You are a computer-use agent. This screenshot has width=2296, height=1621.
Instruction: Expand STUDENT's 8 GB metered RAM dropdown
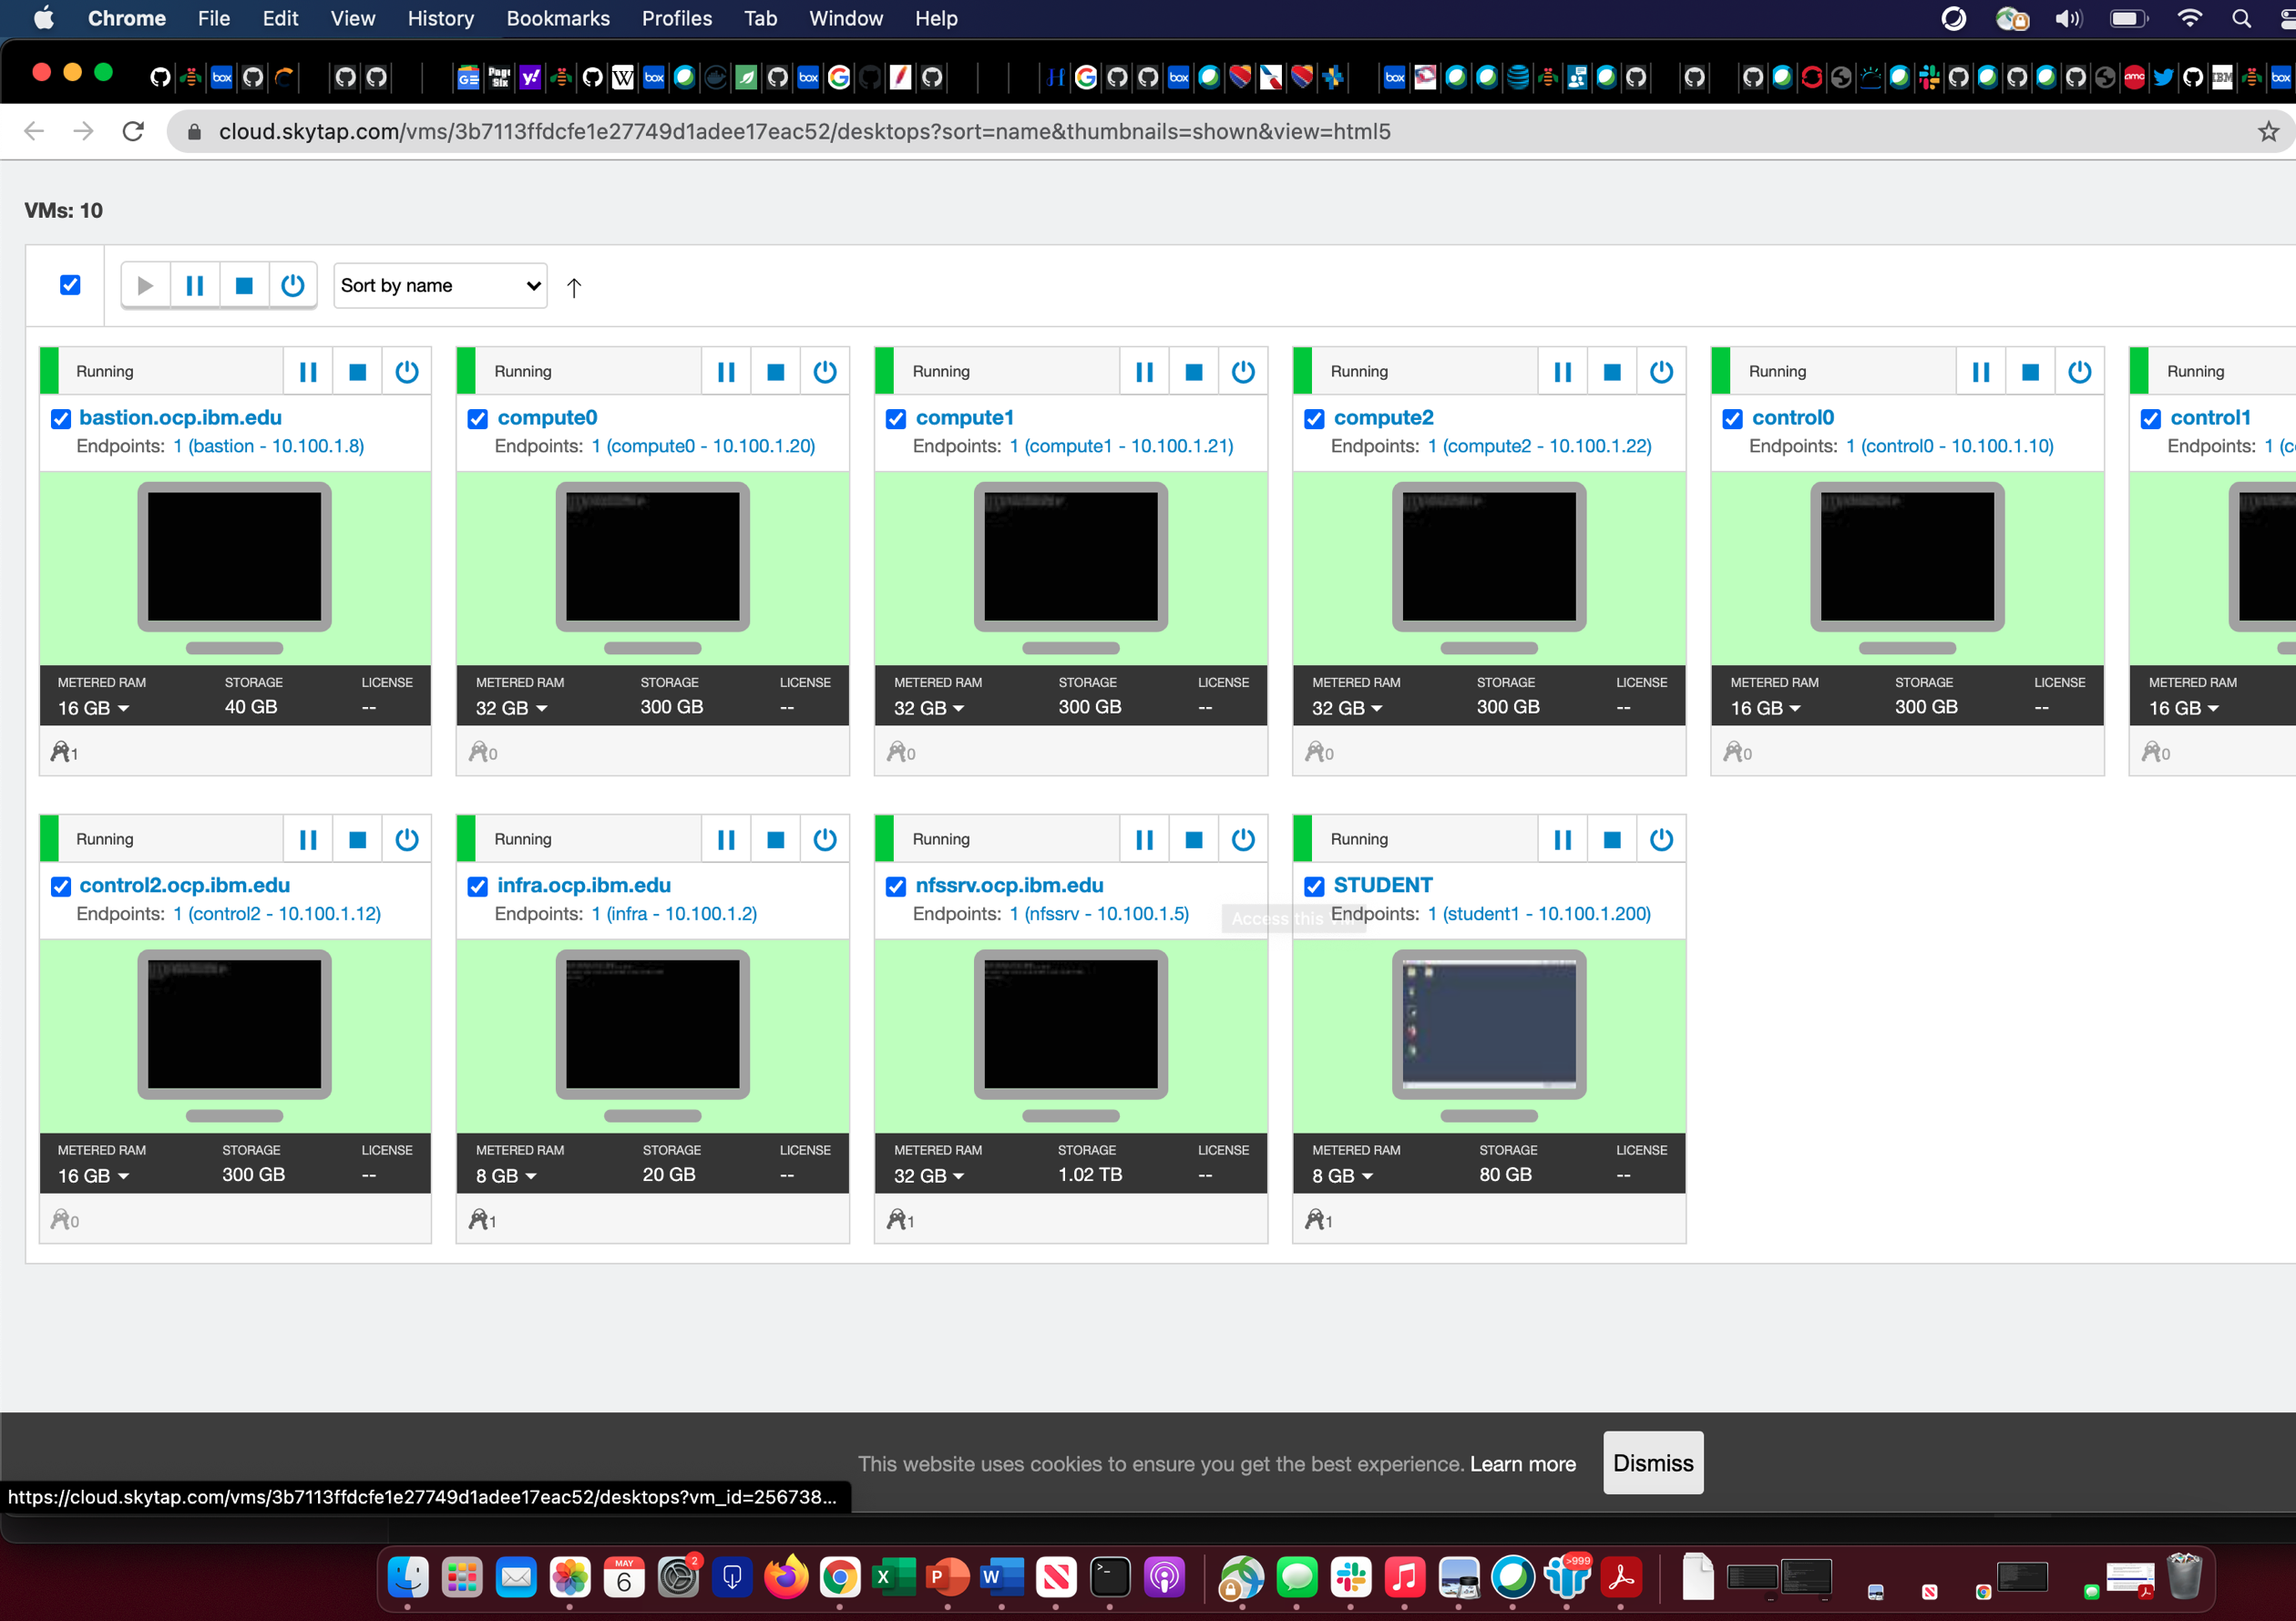click(x=1343, y=1176)
